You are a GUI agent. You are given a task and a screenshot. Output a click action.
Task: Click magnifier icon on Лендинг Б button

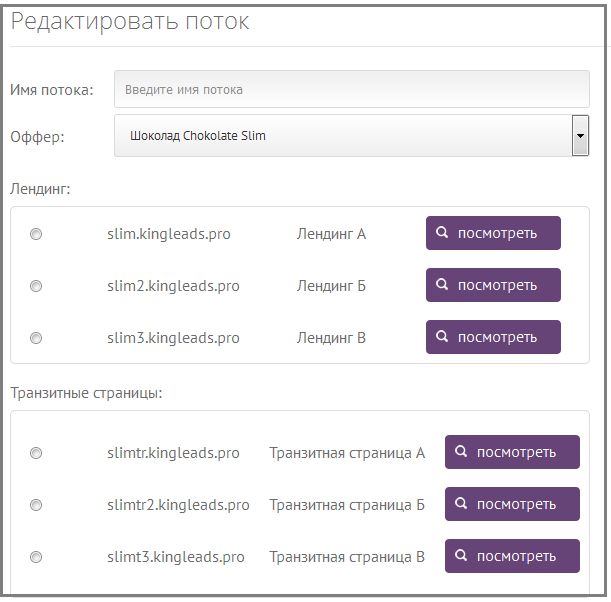(443, 285)
